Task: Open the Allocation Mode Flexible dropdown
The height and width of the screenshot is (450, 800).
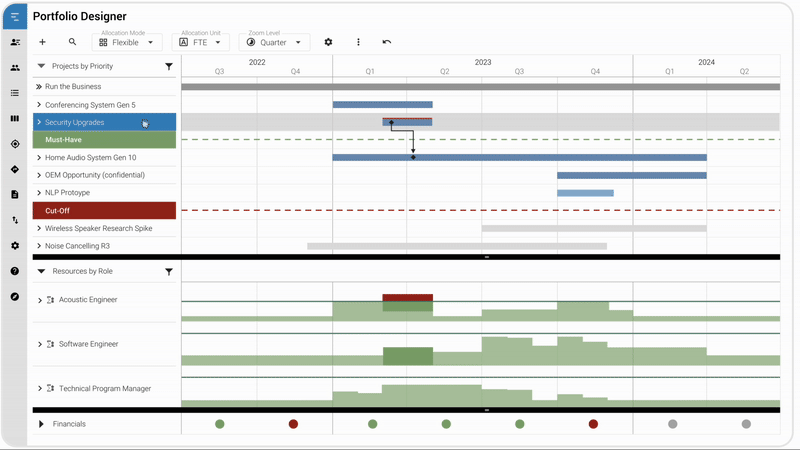Action: pos(126,43)
